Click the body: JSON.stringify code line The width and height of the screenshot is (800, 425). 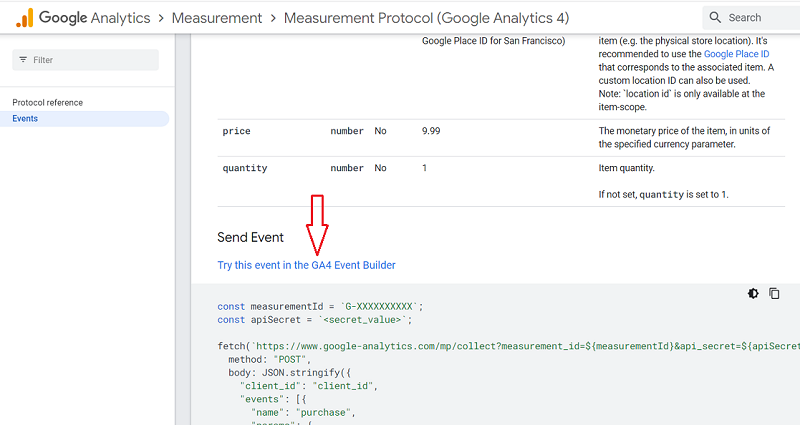[290, 373]
